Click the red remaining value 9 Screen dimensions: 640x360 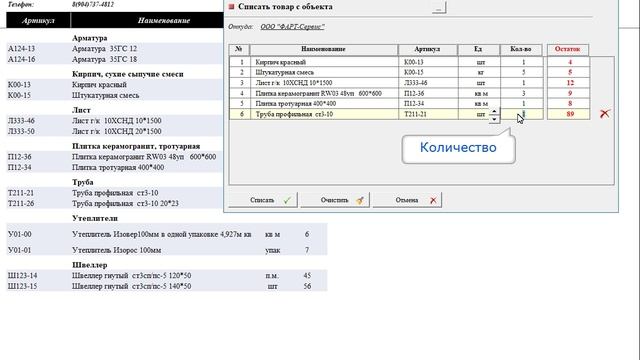click(570, 93)
